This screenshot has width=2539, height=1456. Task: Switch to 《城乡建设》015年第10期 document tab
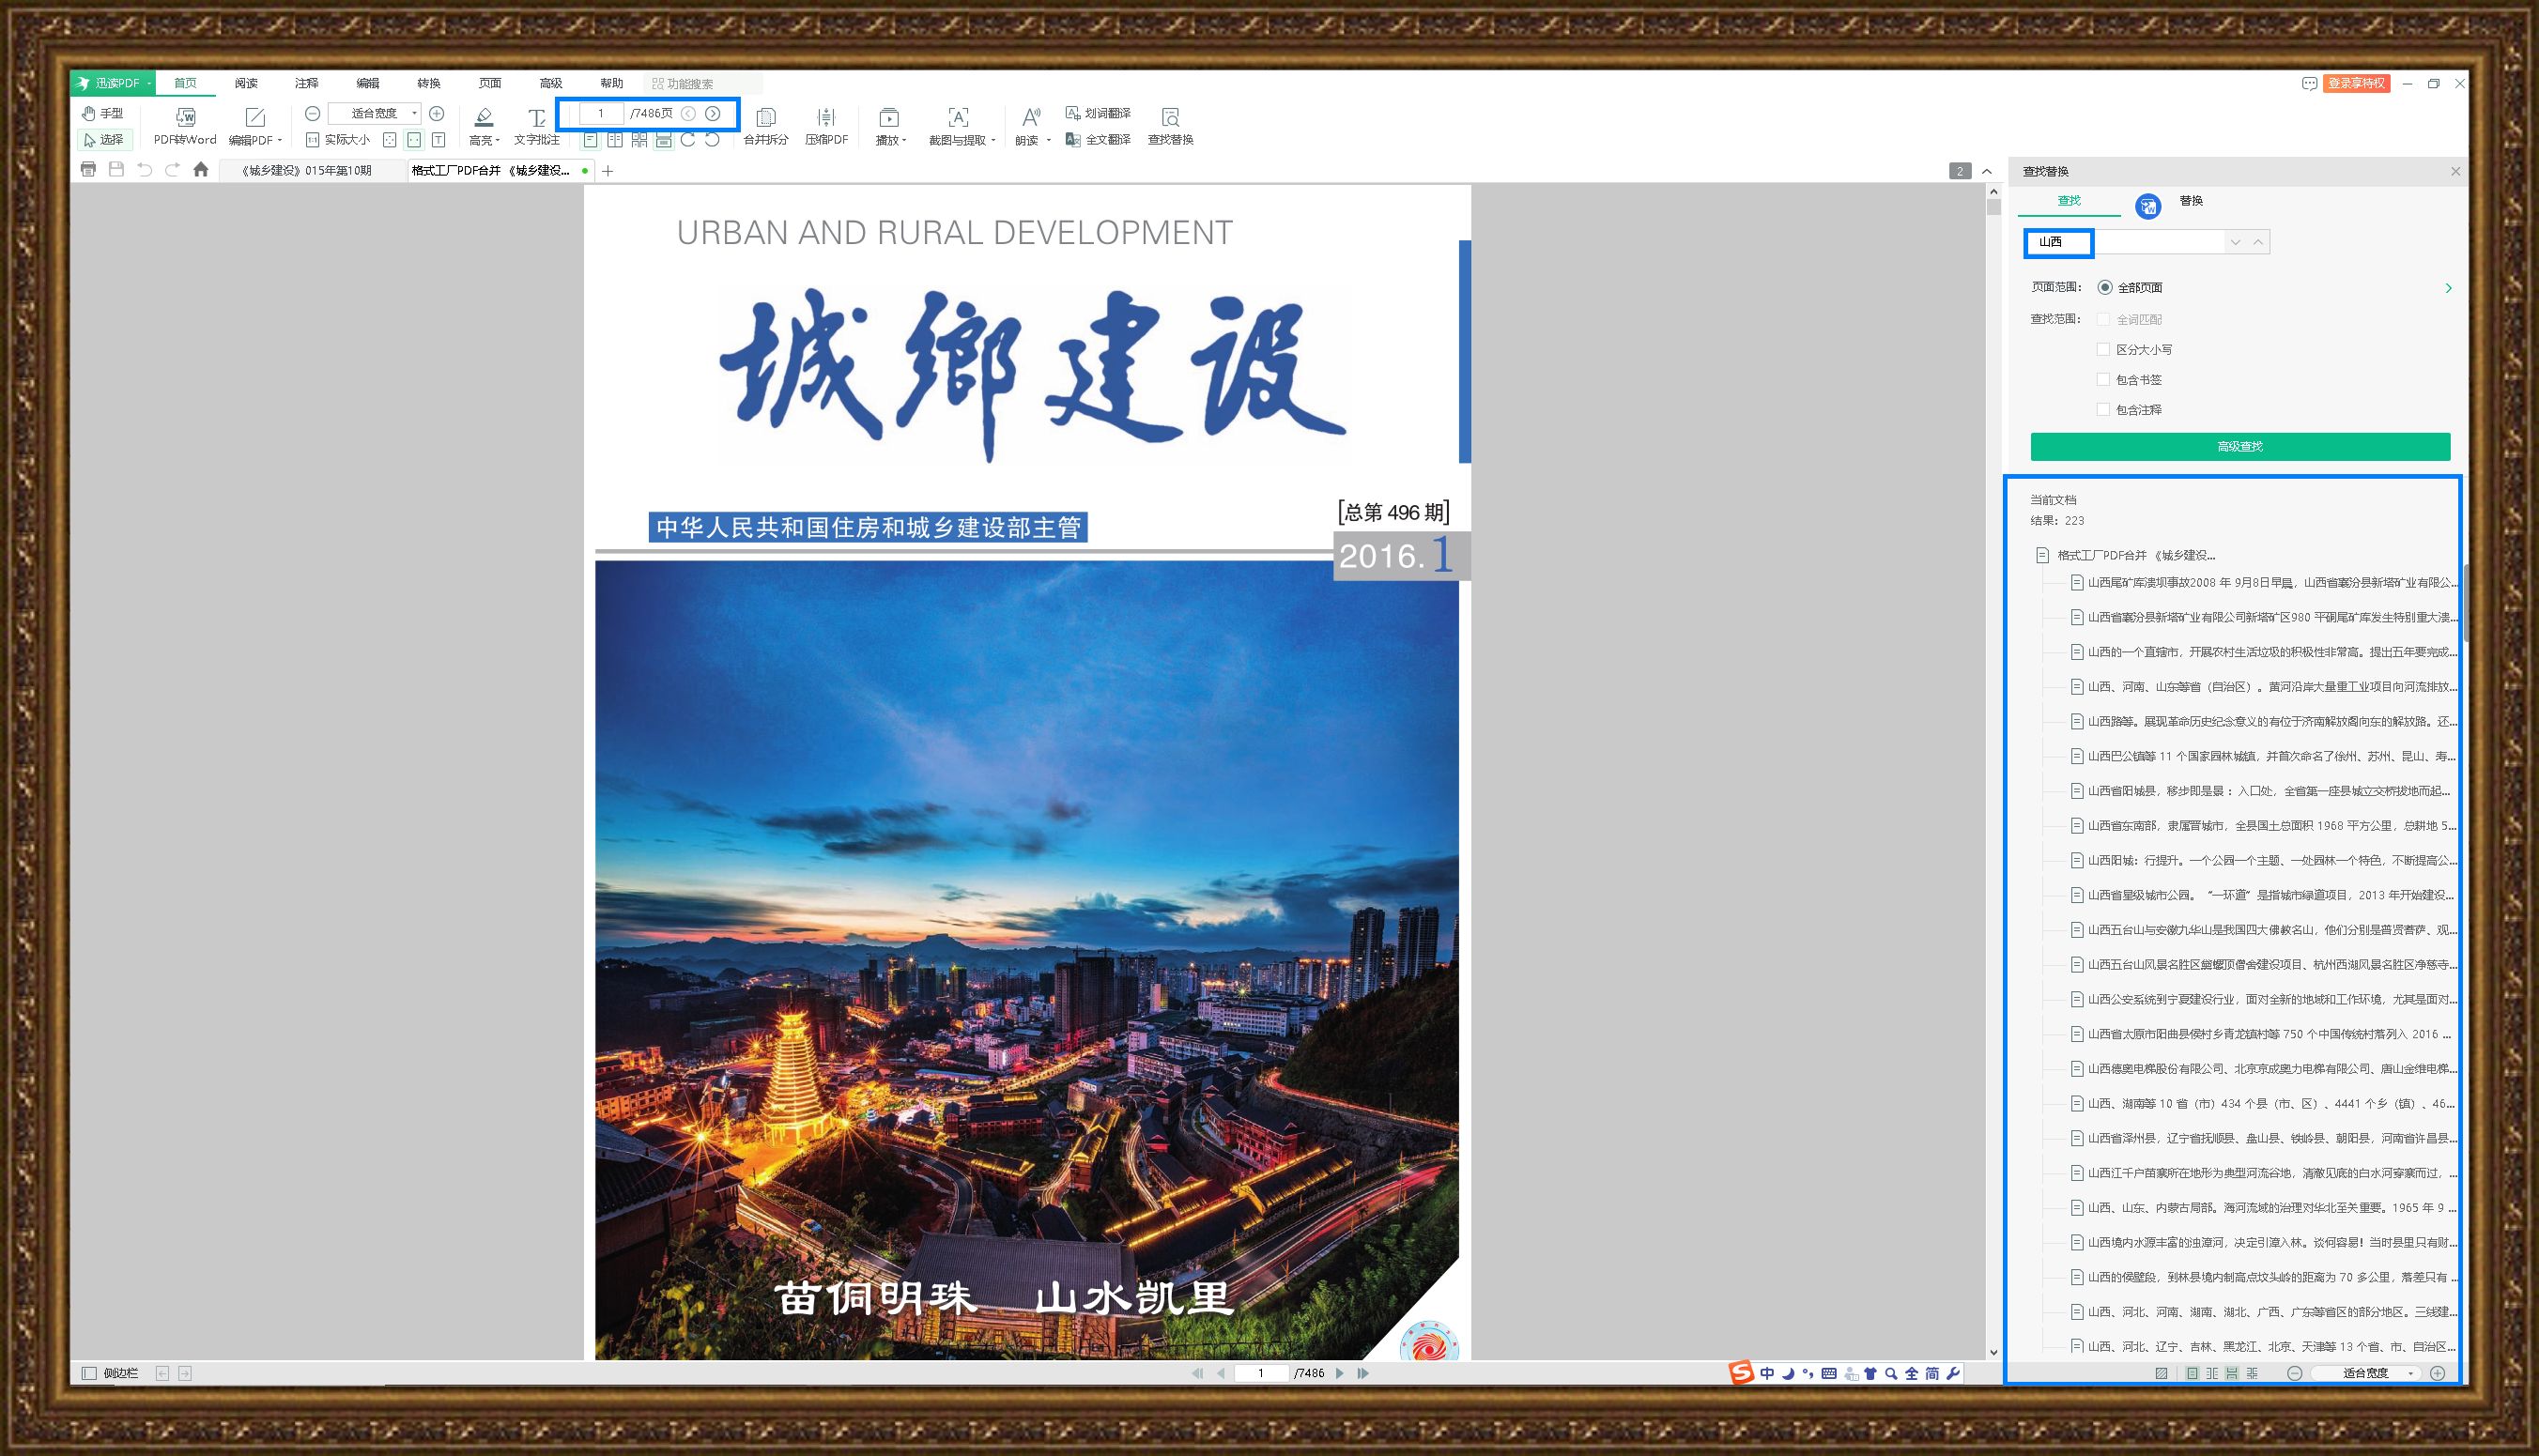(x=307, y=170)
